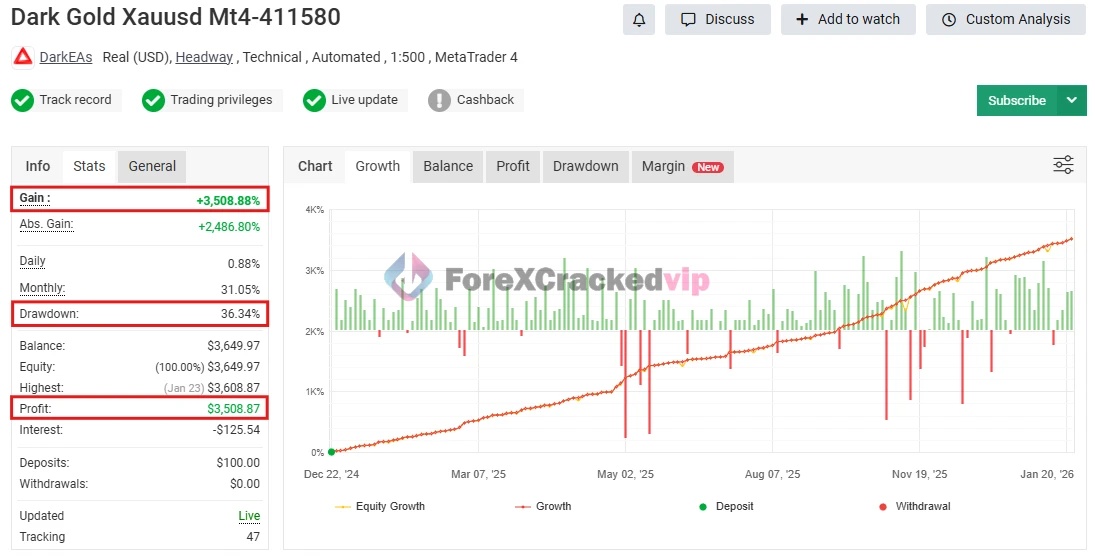Open the chart settings sliders icon

1063,165
